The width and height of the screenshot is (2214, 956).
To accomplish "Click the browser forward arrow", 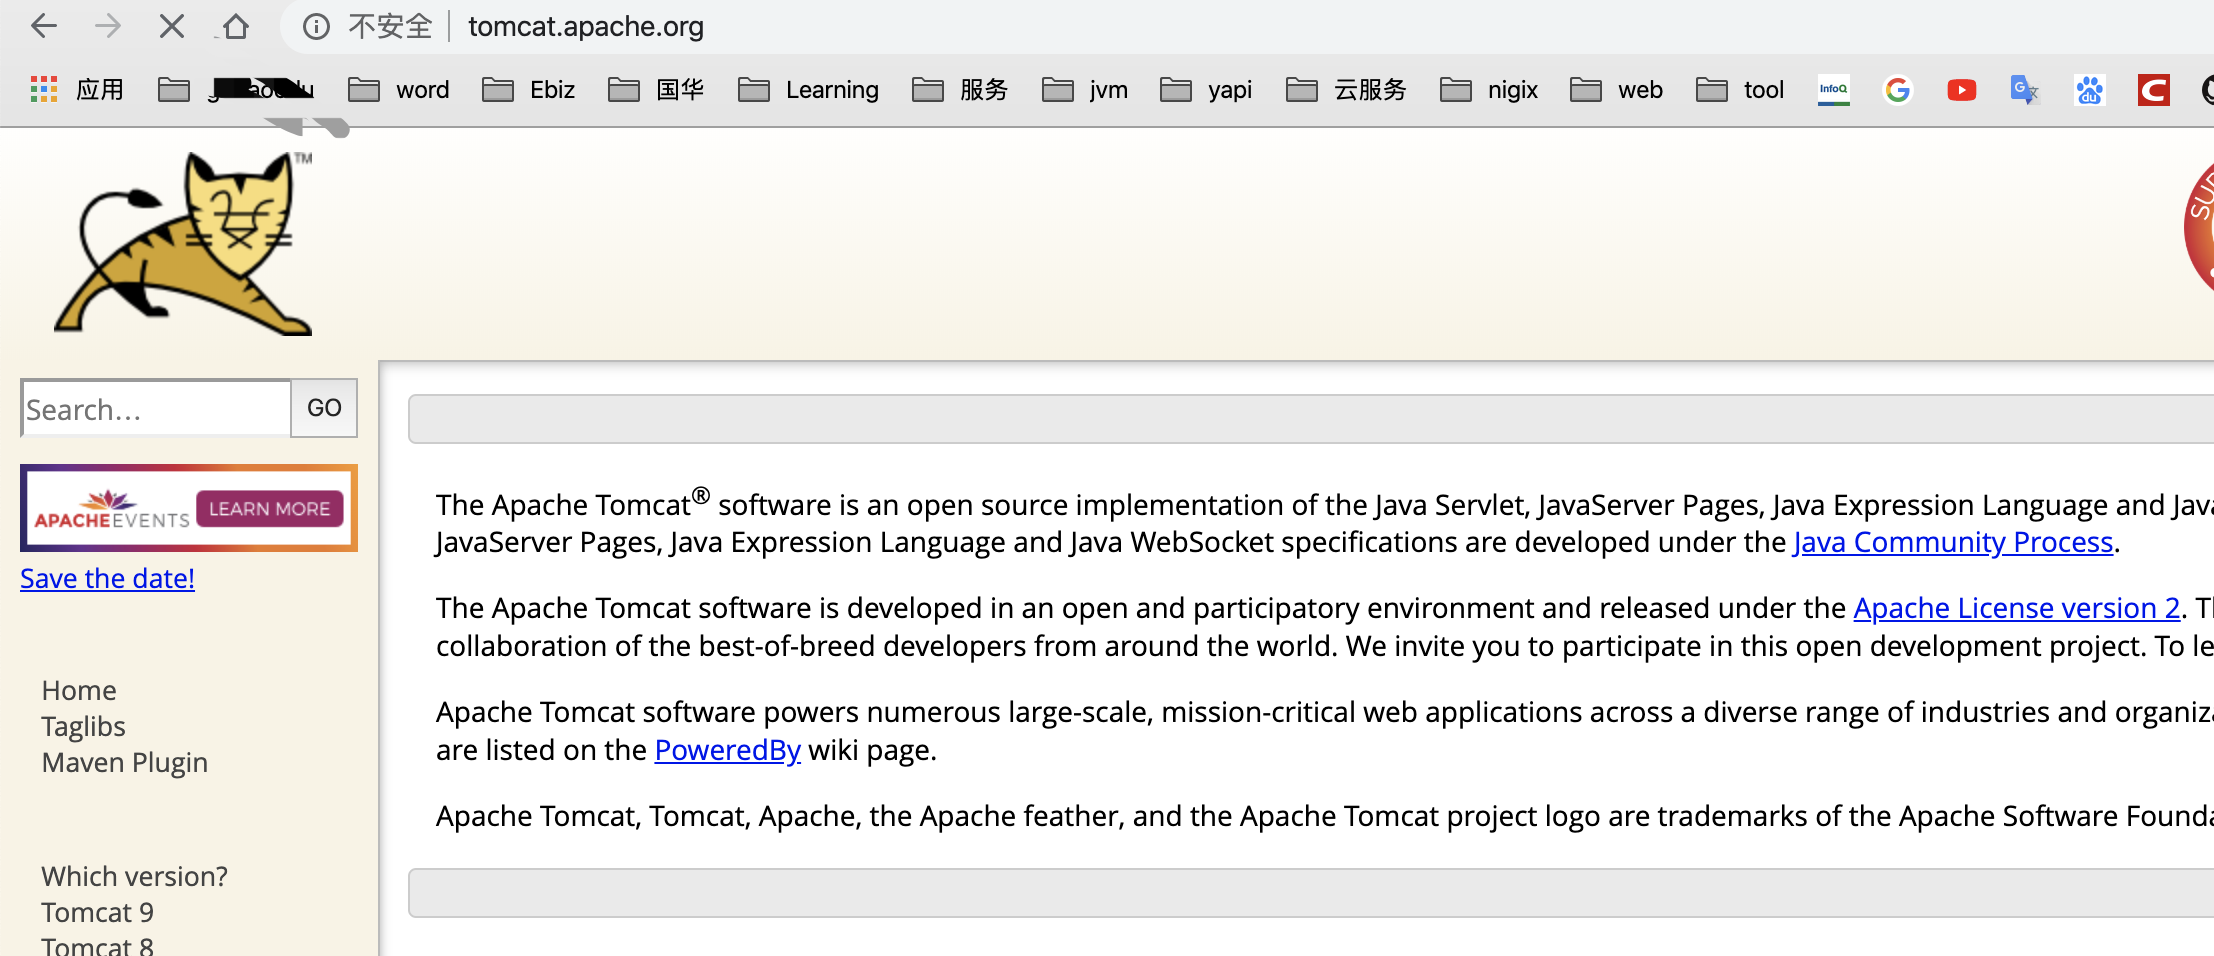I will point(107,26).
